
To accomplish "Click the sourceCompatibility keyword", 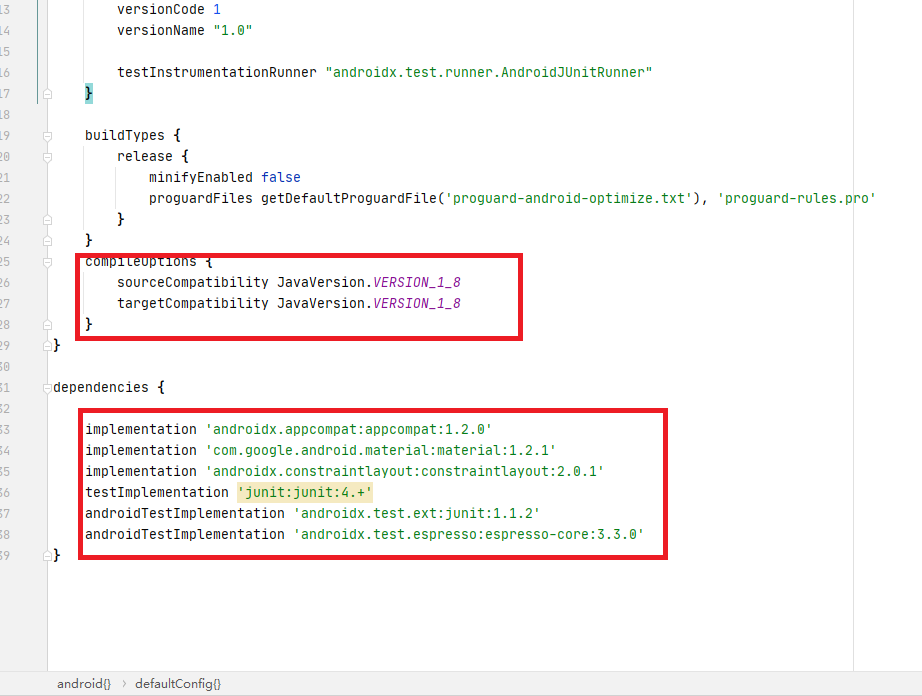I will 193,283.
